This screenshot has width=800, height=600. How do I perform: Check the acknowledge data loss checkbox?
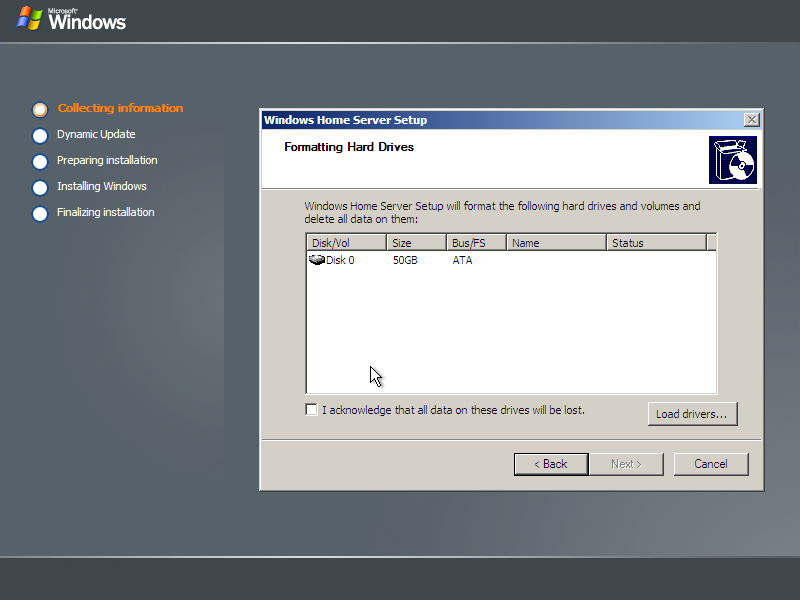click(311, 410)
